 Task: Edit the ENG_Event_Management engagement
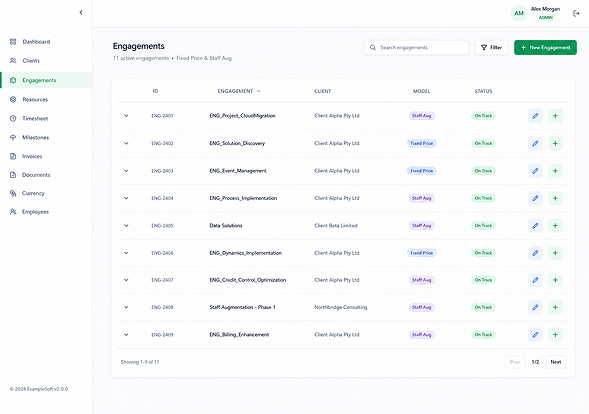coord(535,171)
